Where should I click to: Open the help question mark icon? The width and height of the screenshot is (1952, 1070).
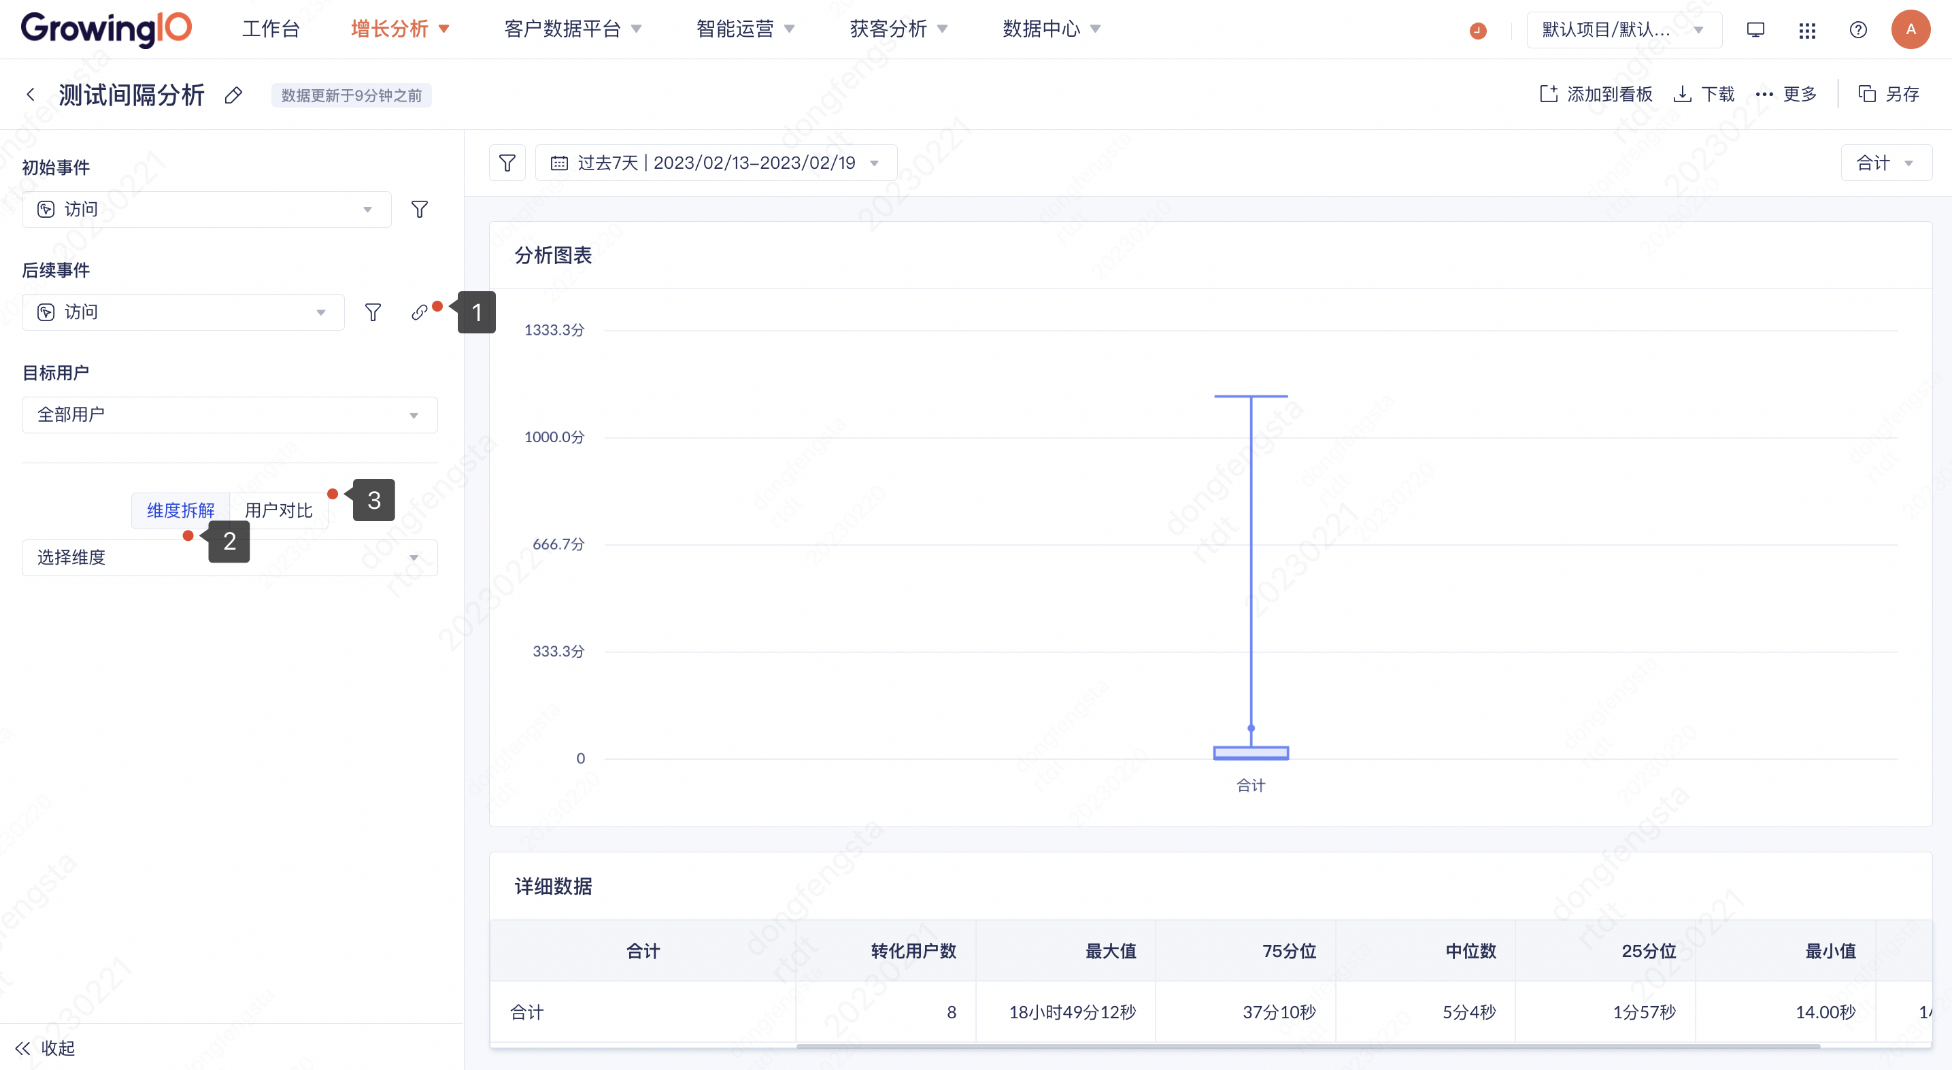point(1858,30)
